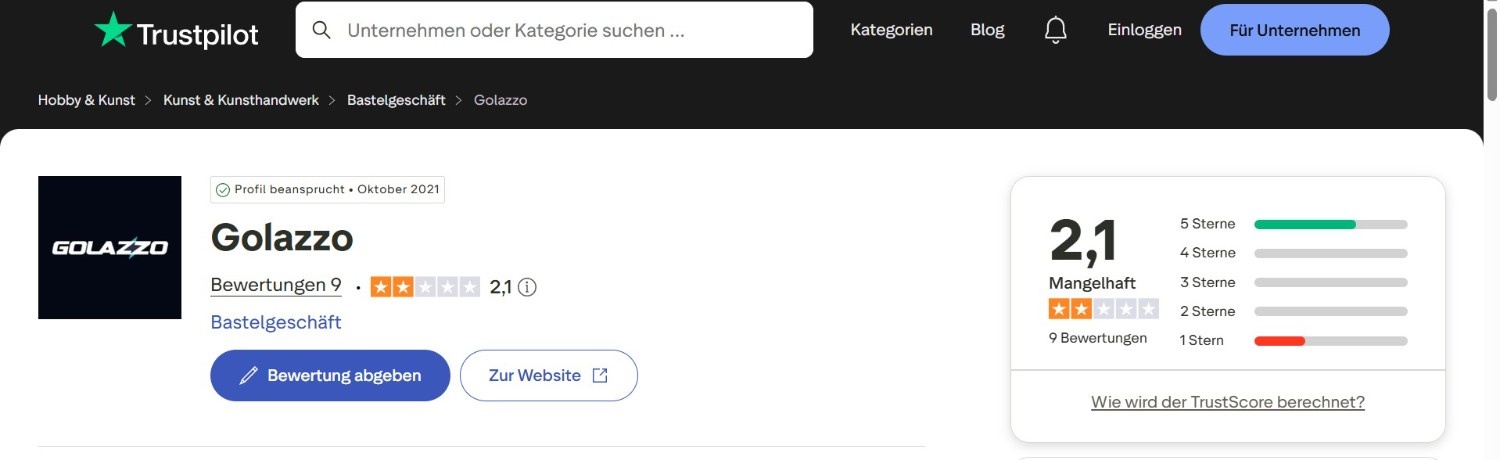Filter reviews by 4 Sterne
Image resolution: width=1500 pixels, height=460 pixels.
[x=1293, y=253]
